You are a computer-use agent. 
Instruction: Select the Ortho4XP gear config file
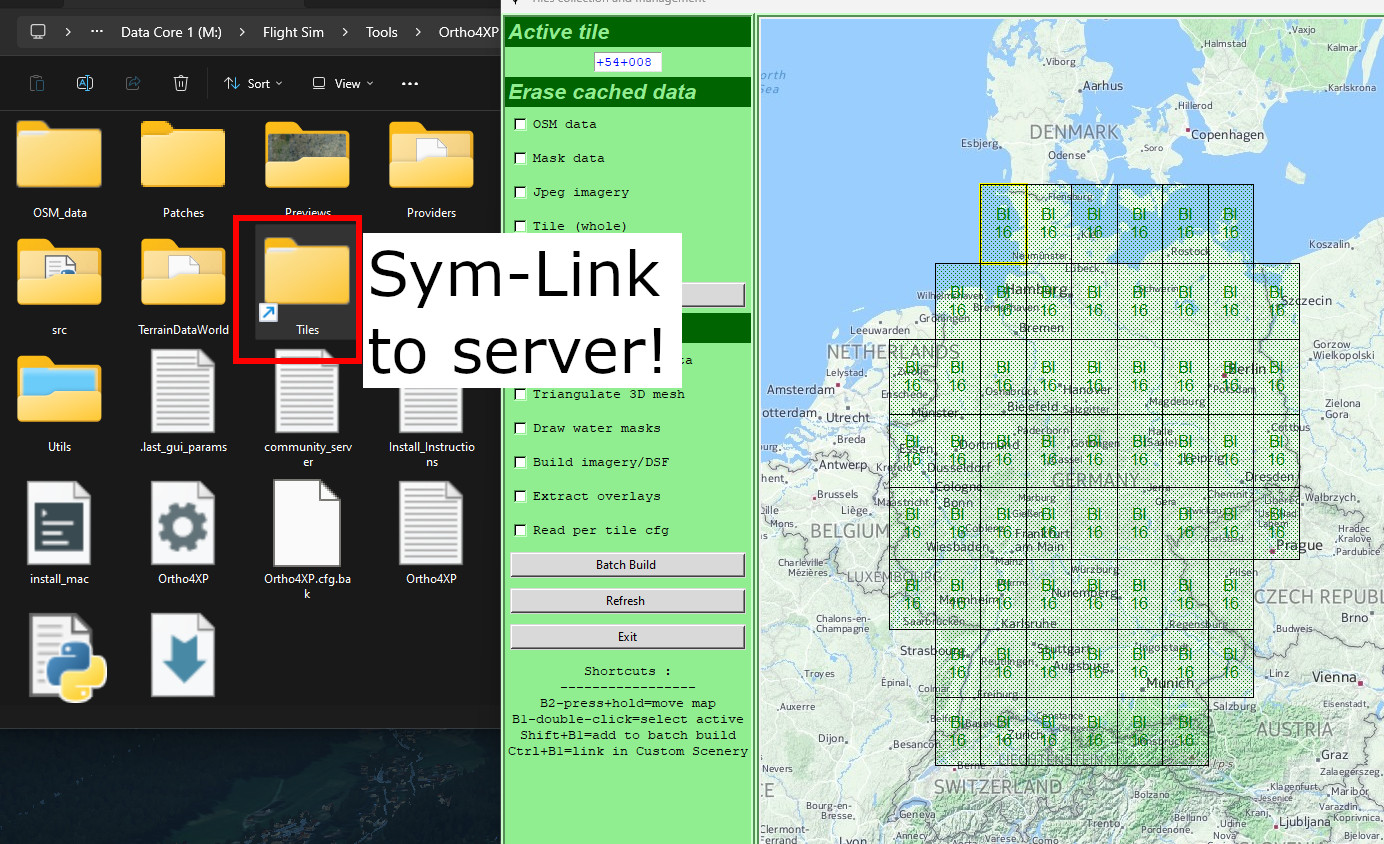pos(183,532)
